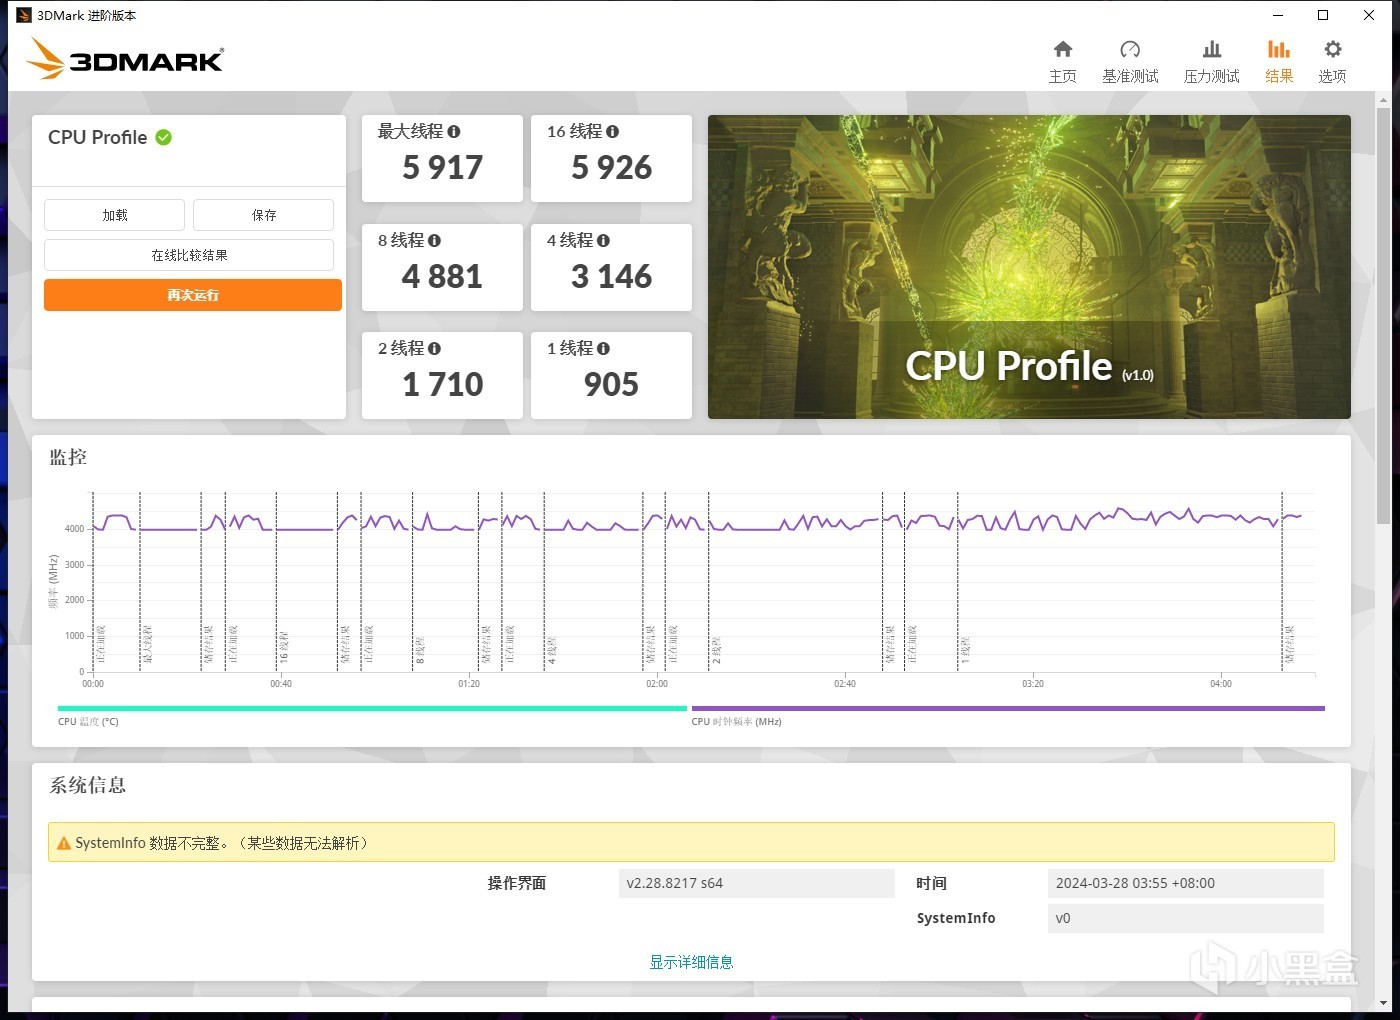The height and width of the screenshot is (1020, 1400).
Task: Click the info icon next to 16 线程
Action: click(x=612, y=131)
